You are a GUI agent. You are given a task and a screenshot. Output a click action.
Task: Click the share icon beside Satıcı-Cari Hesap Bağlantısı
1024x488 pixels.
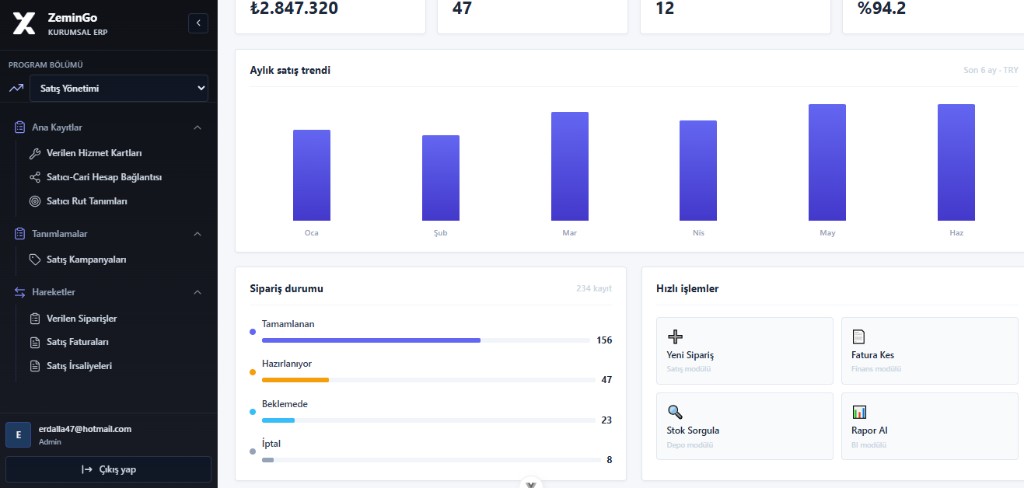(35, 177)
